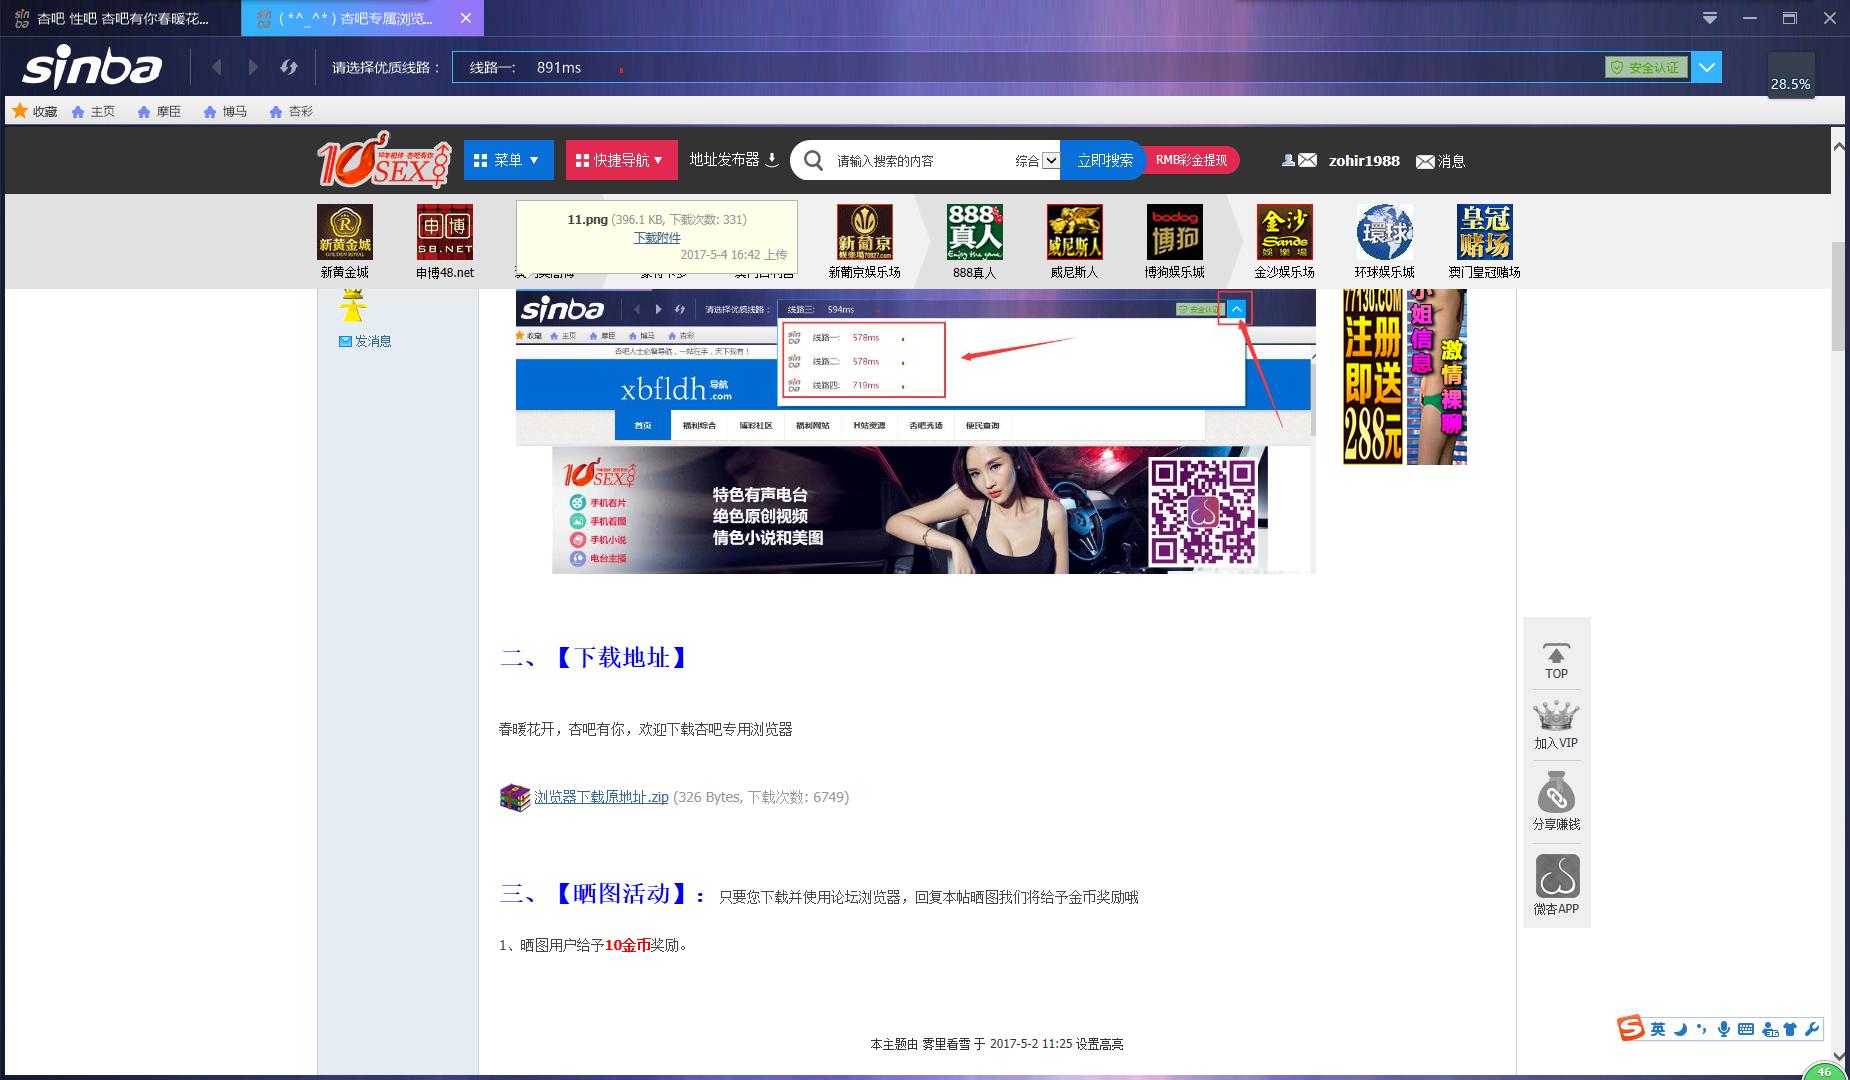The width and height of the screenshot is (1850, 1080).
Task: Open the embedded sinba browser screenshot image
Action: click(915, 432)
